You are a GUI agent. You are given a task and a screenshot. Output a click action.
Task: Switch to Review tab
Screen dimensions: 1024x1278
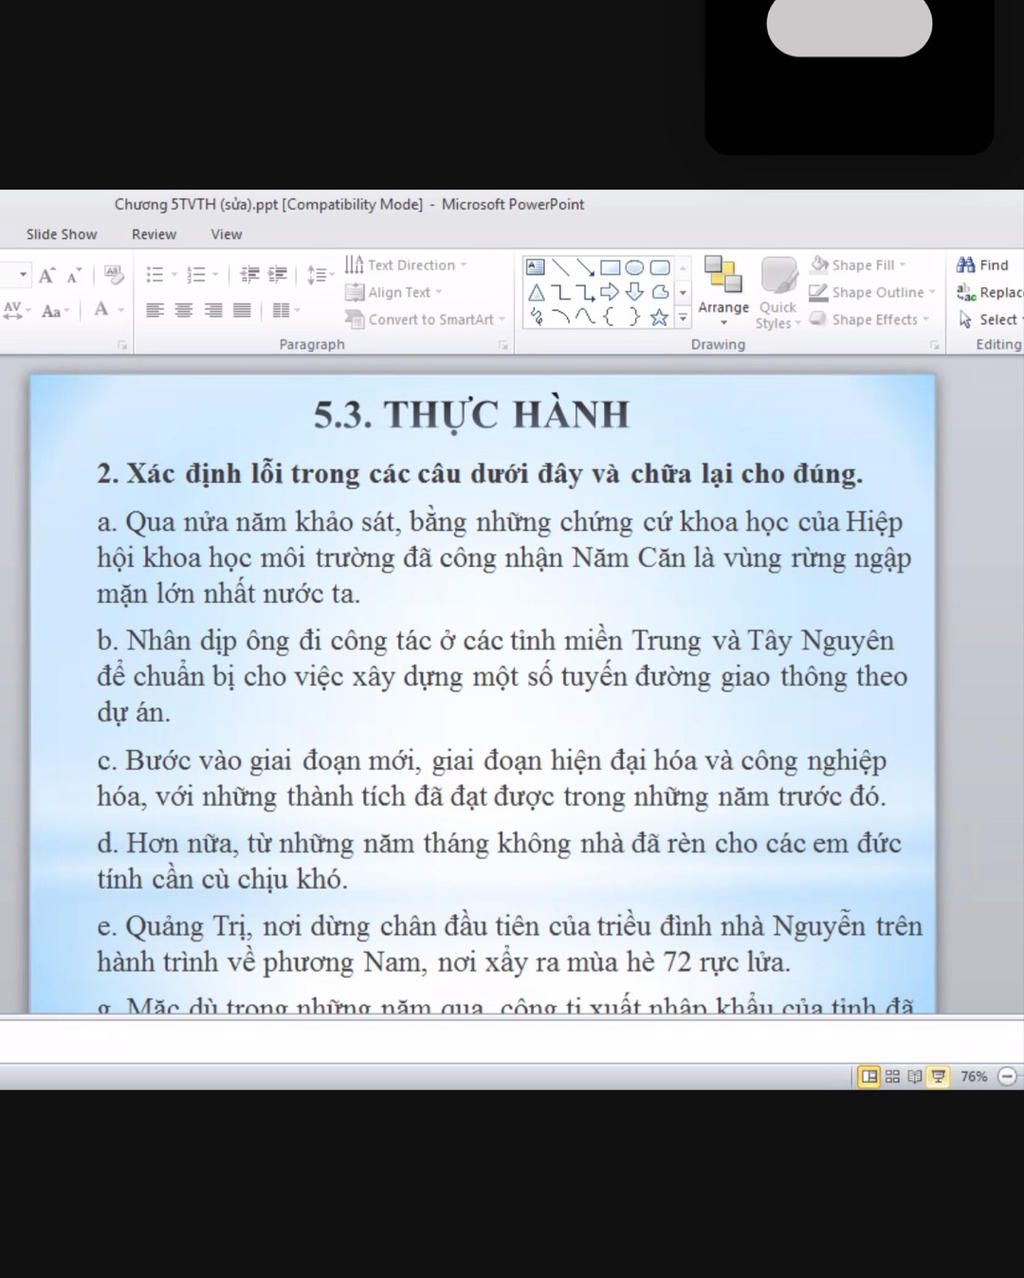click(154, 234)
